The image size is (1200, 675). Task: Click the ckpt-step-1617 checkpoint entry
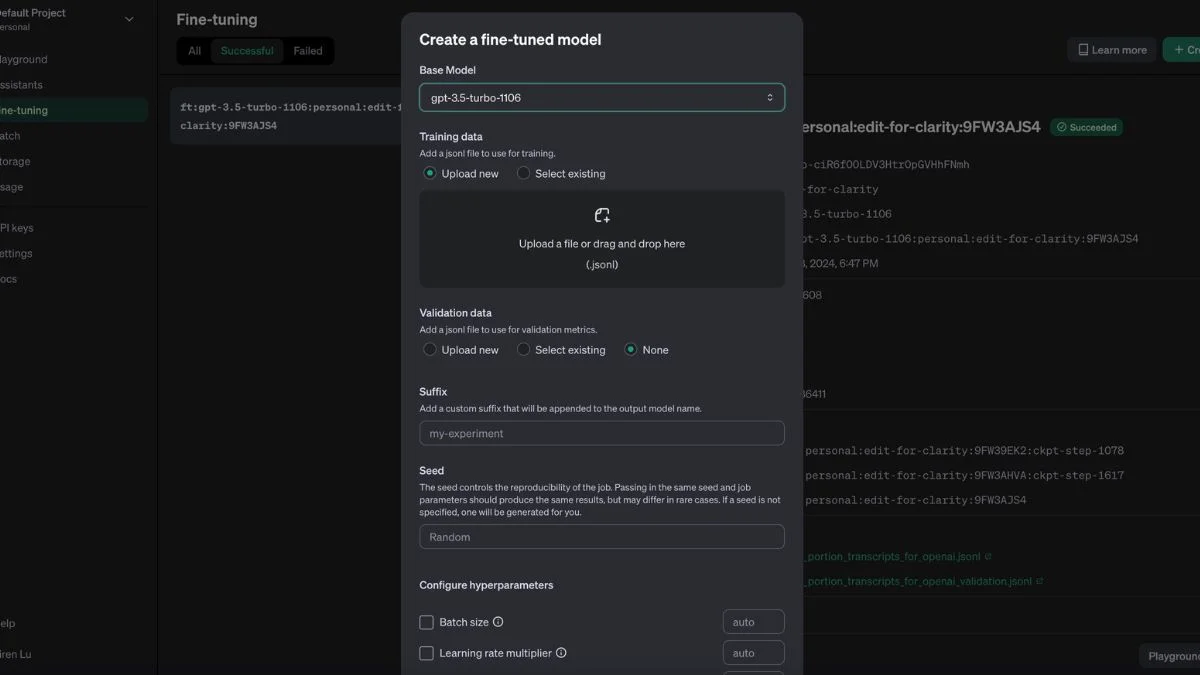point(964,476)
